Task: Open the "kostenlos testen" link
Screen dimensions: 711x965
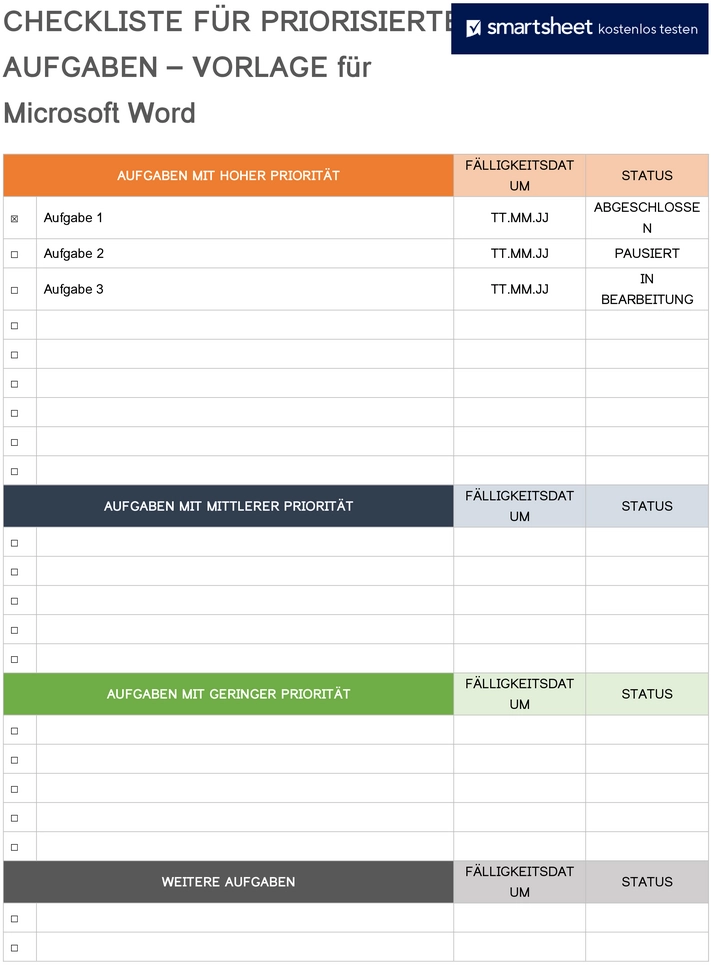Action: [x=647, y=29]
